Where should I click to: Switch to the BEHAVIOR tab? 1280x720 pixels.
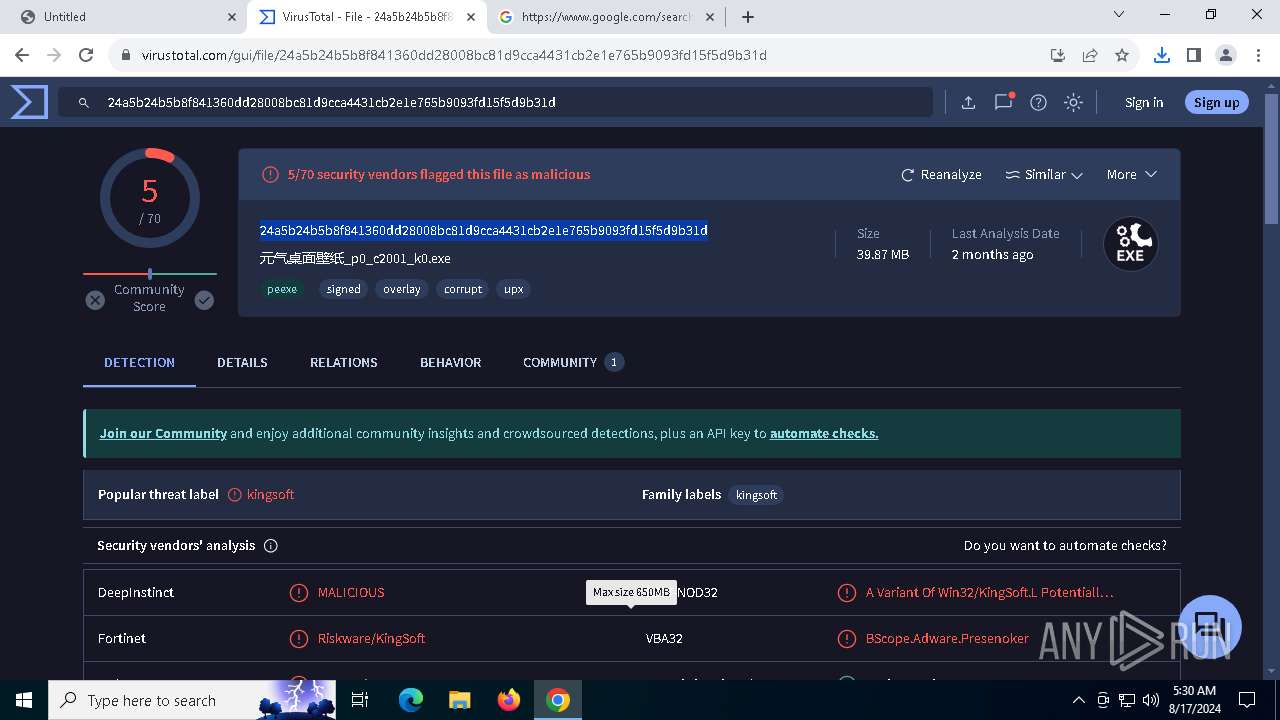tap(450, 362)
